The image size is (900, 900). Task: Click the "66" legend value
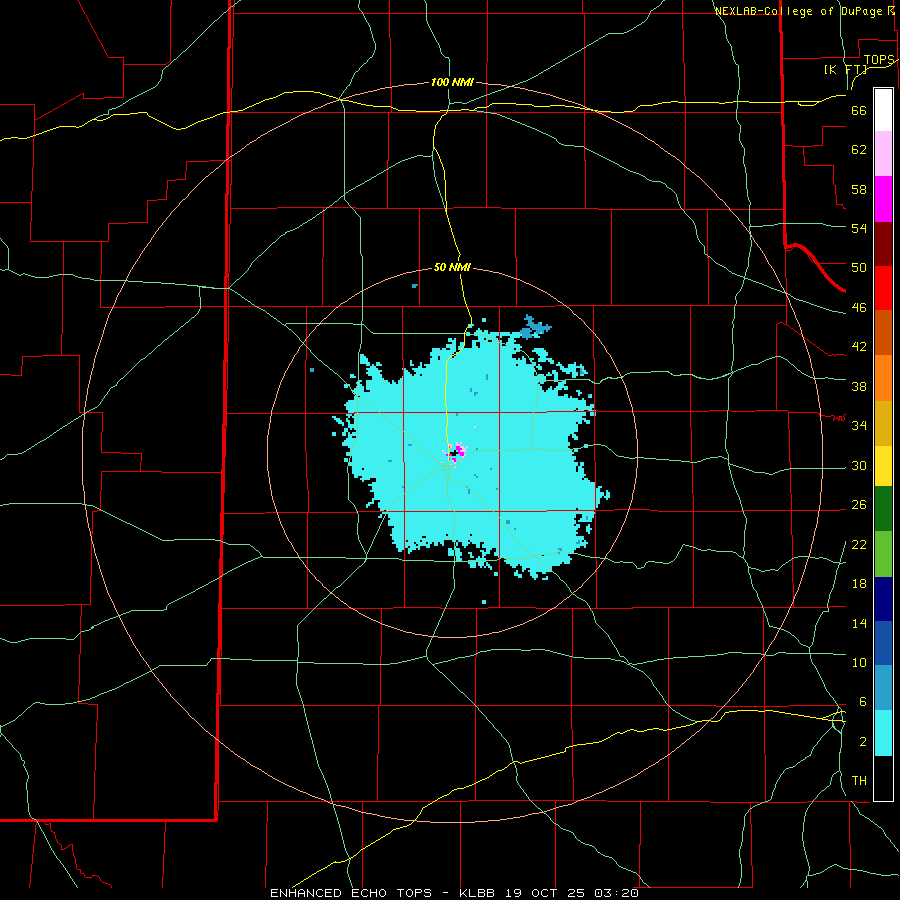(859, 111)
